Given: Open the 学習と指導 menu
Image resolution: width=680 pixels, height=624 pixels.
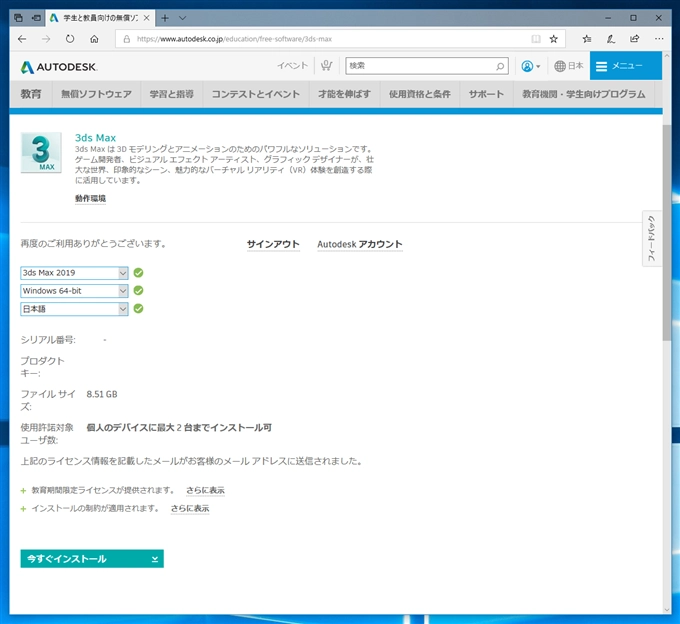Looking at the screenshot, I should (172, 94).
